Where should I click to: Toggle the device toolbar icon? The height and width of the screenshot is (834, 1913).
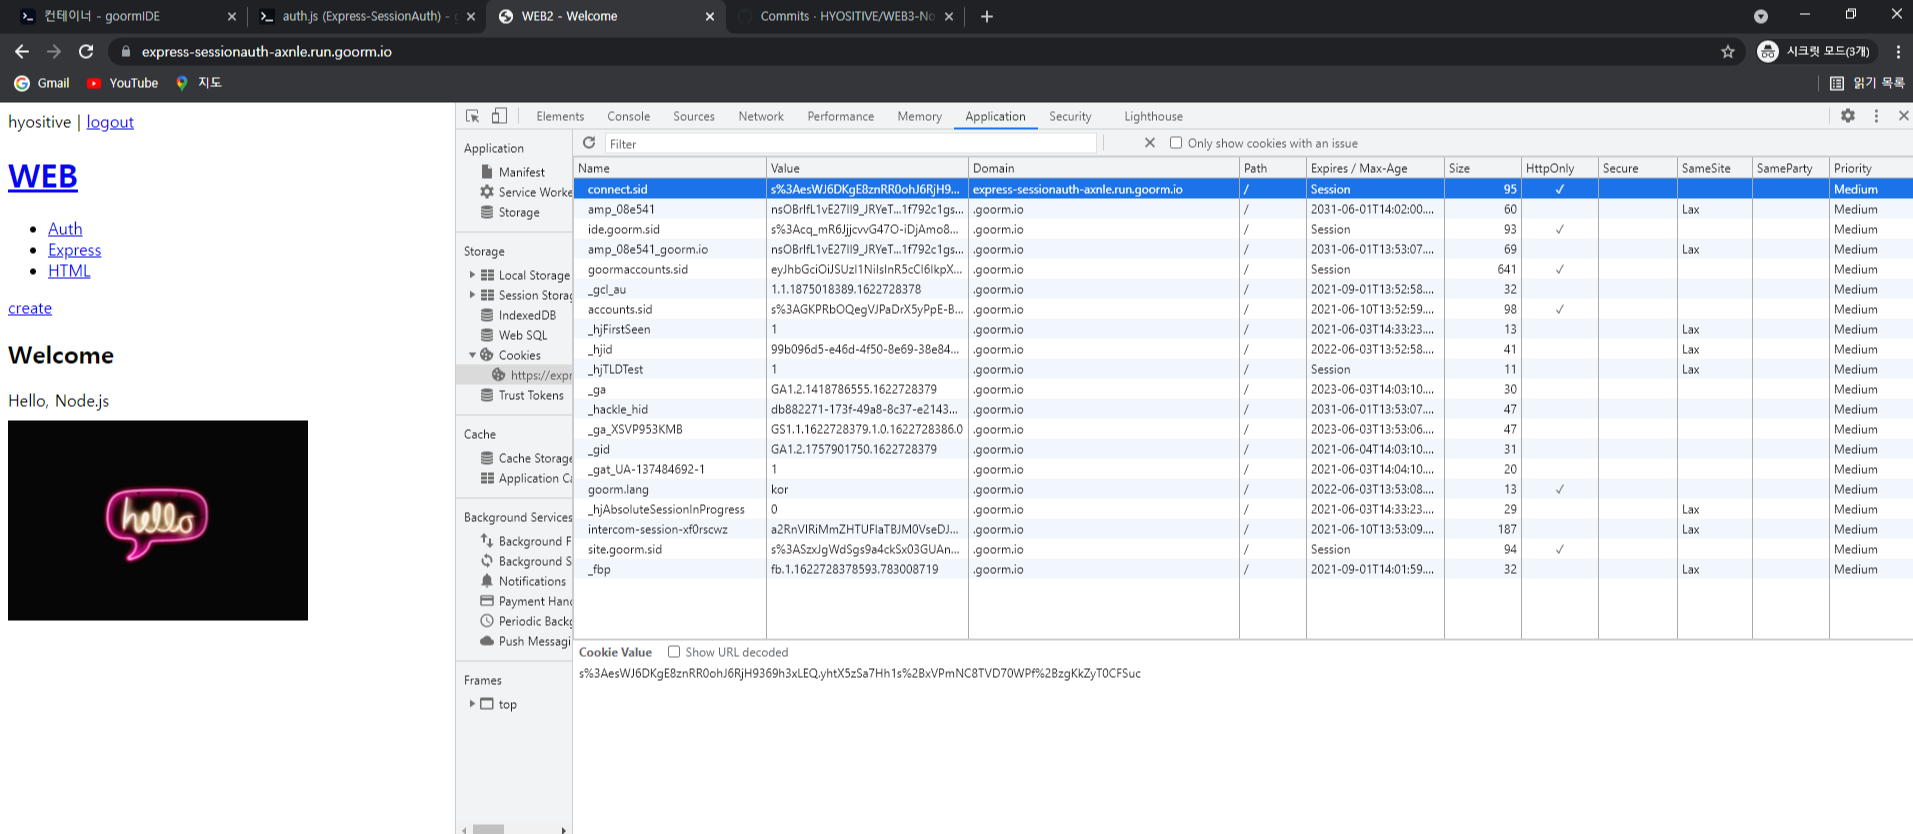pyautogui.click(x=499, y=116)
